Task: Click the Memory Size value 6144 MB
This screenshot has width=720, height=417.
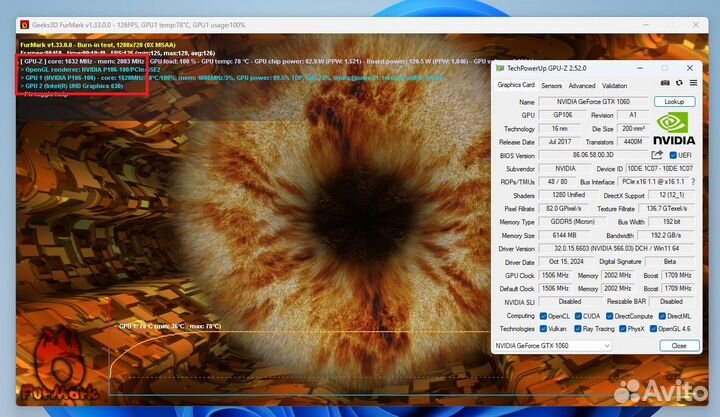Action: (x=564, y=235)
